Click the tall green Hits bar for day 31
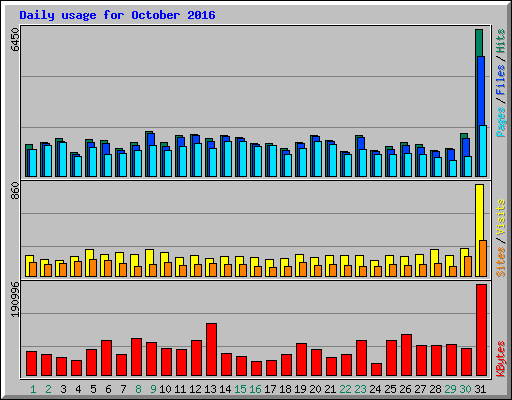This screenshot has height=400, width=512. (479, 43)
